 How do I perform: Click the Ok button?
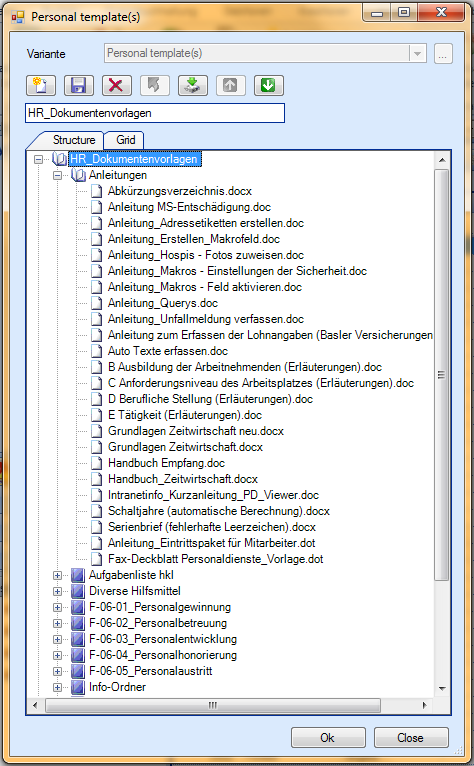(x=328, y=738)
